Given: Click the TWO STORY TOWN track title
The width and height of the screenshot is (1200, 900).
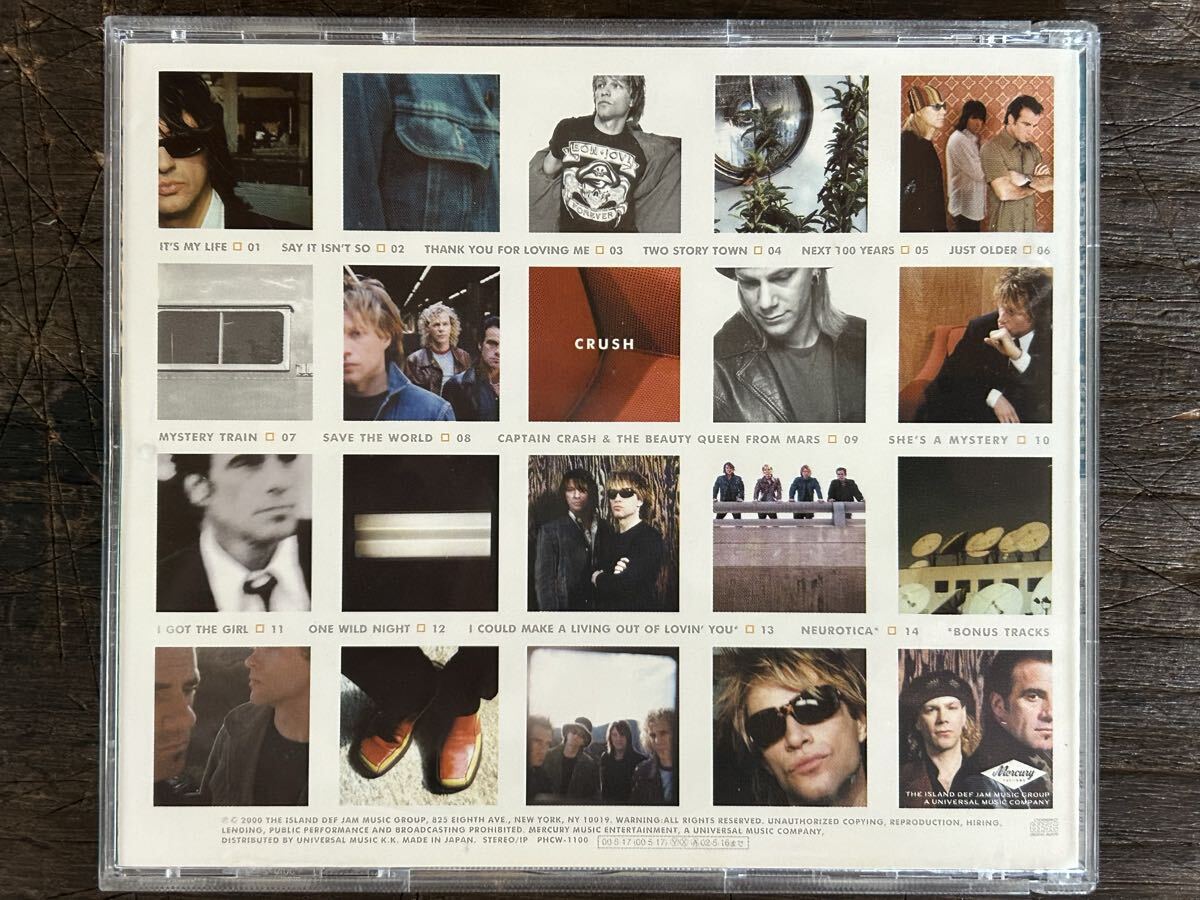Looking at the screenshot, I should click(x=696, y=249).
